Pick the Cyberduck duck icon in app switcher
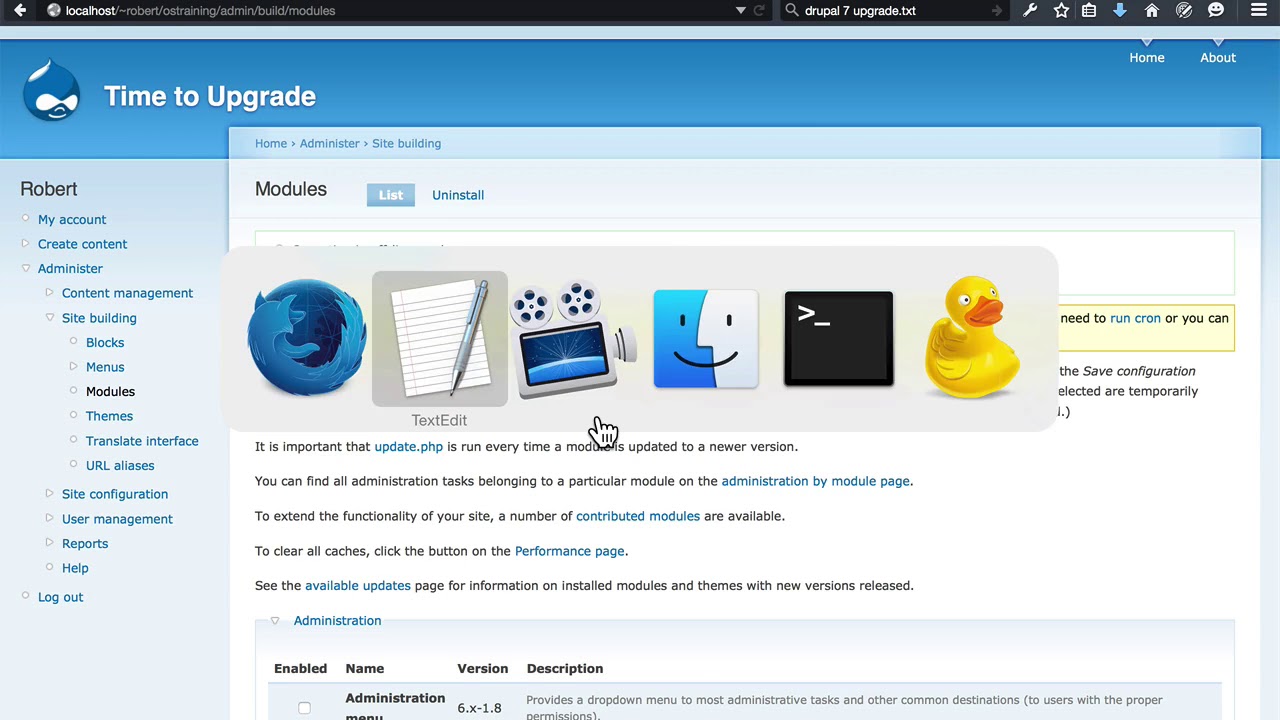This screenshot has width=1280, height=720. [972, 337]
